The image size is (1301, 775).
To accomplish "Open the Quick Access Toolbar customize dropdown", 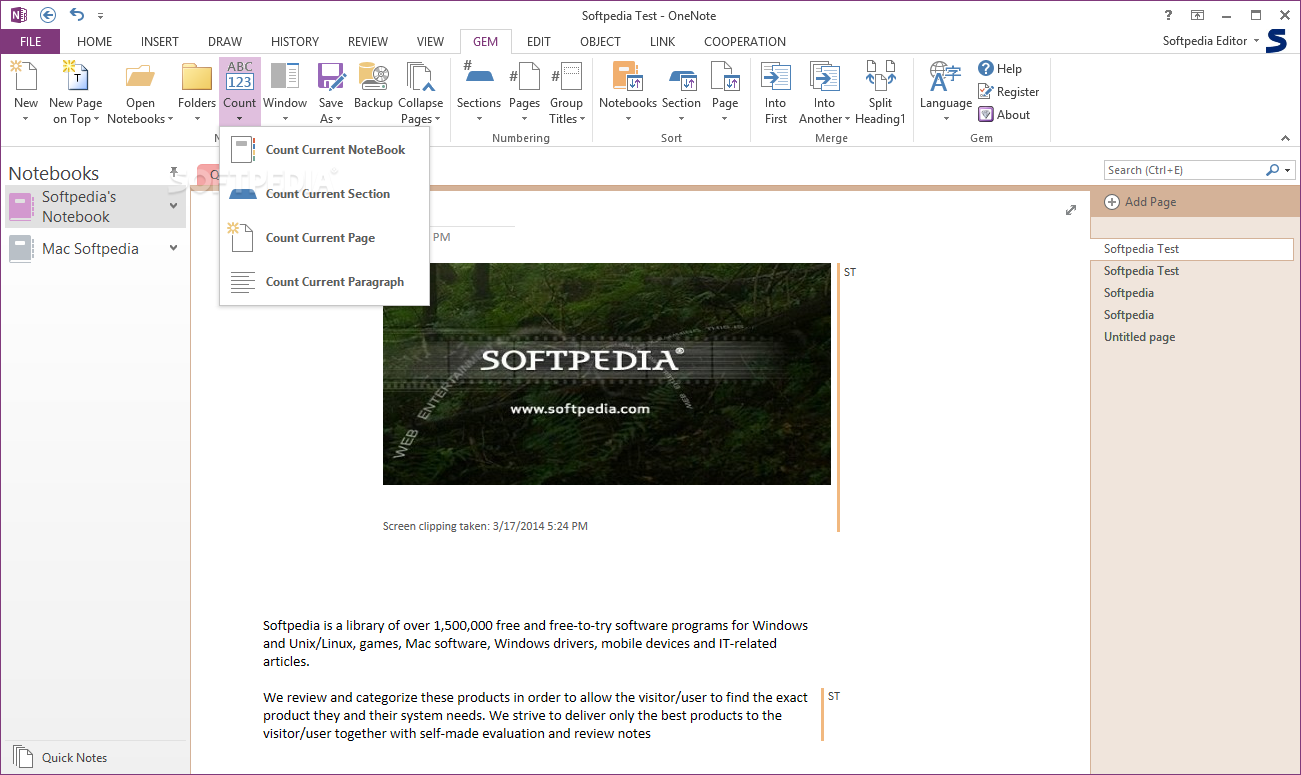I will (x=101, y=16).
